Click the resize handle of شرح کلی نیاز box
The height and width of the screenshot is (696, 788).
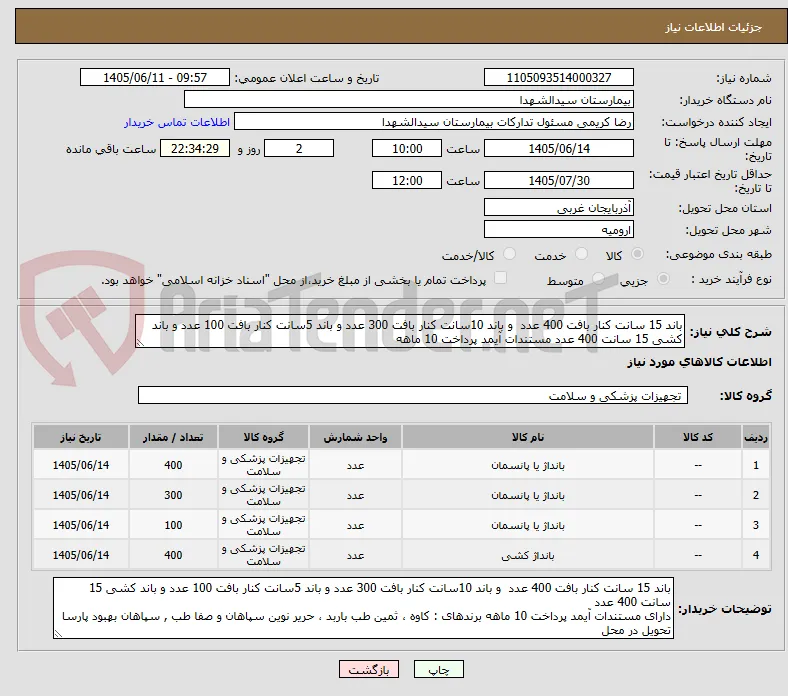click(x=140, y=343)
